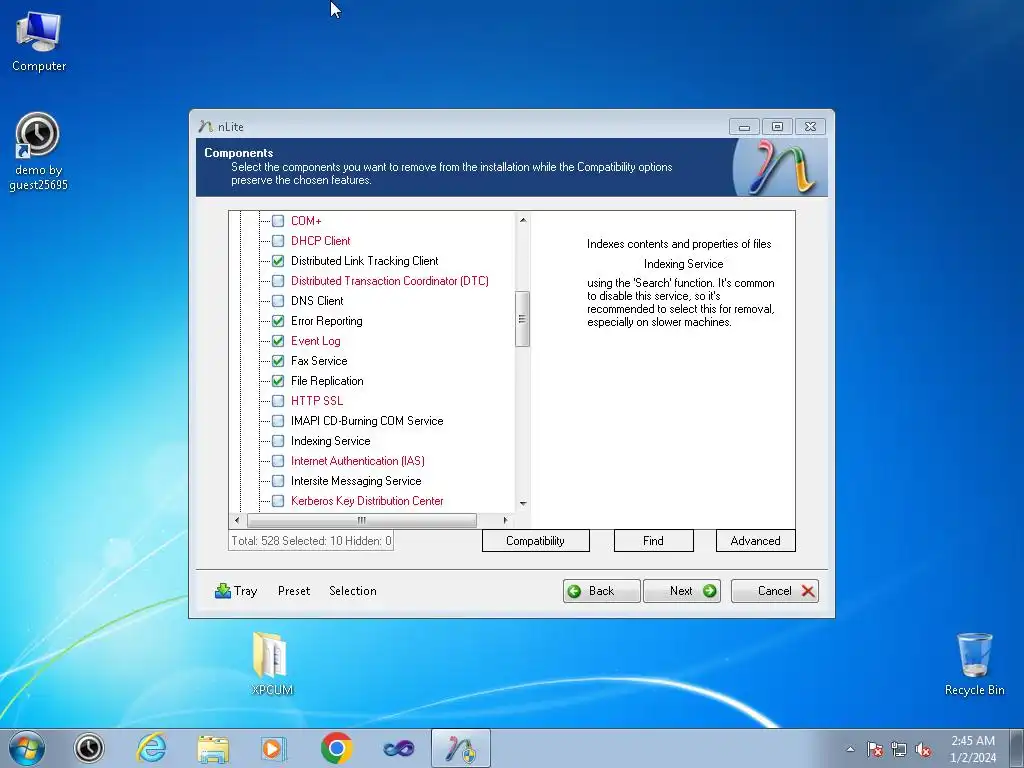Open Windows Media Player from taskbar

pyautogui.click(x=274, y=748)
